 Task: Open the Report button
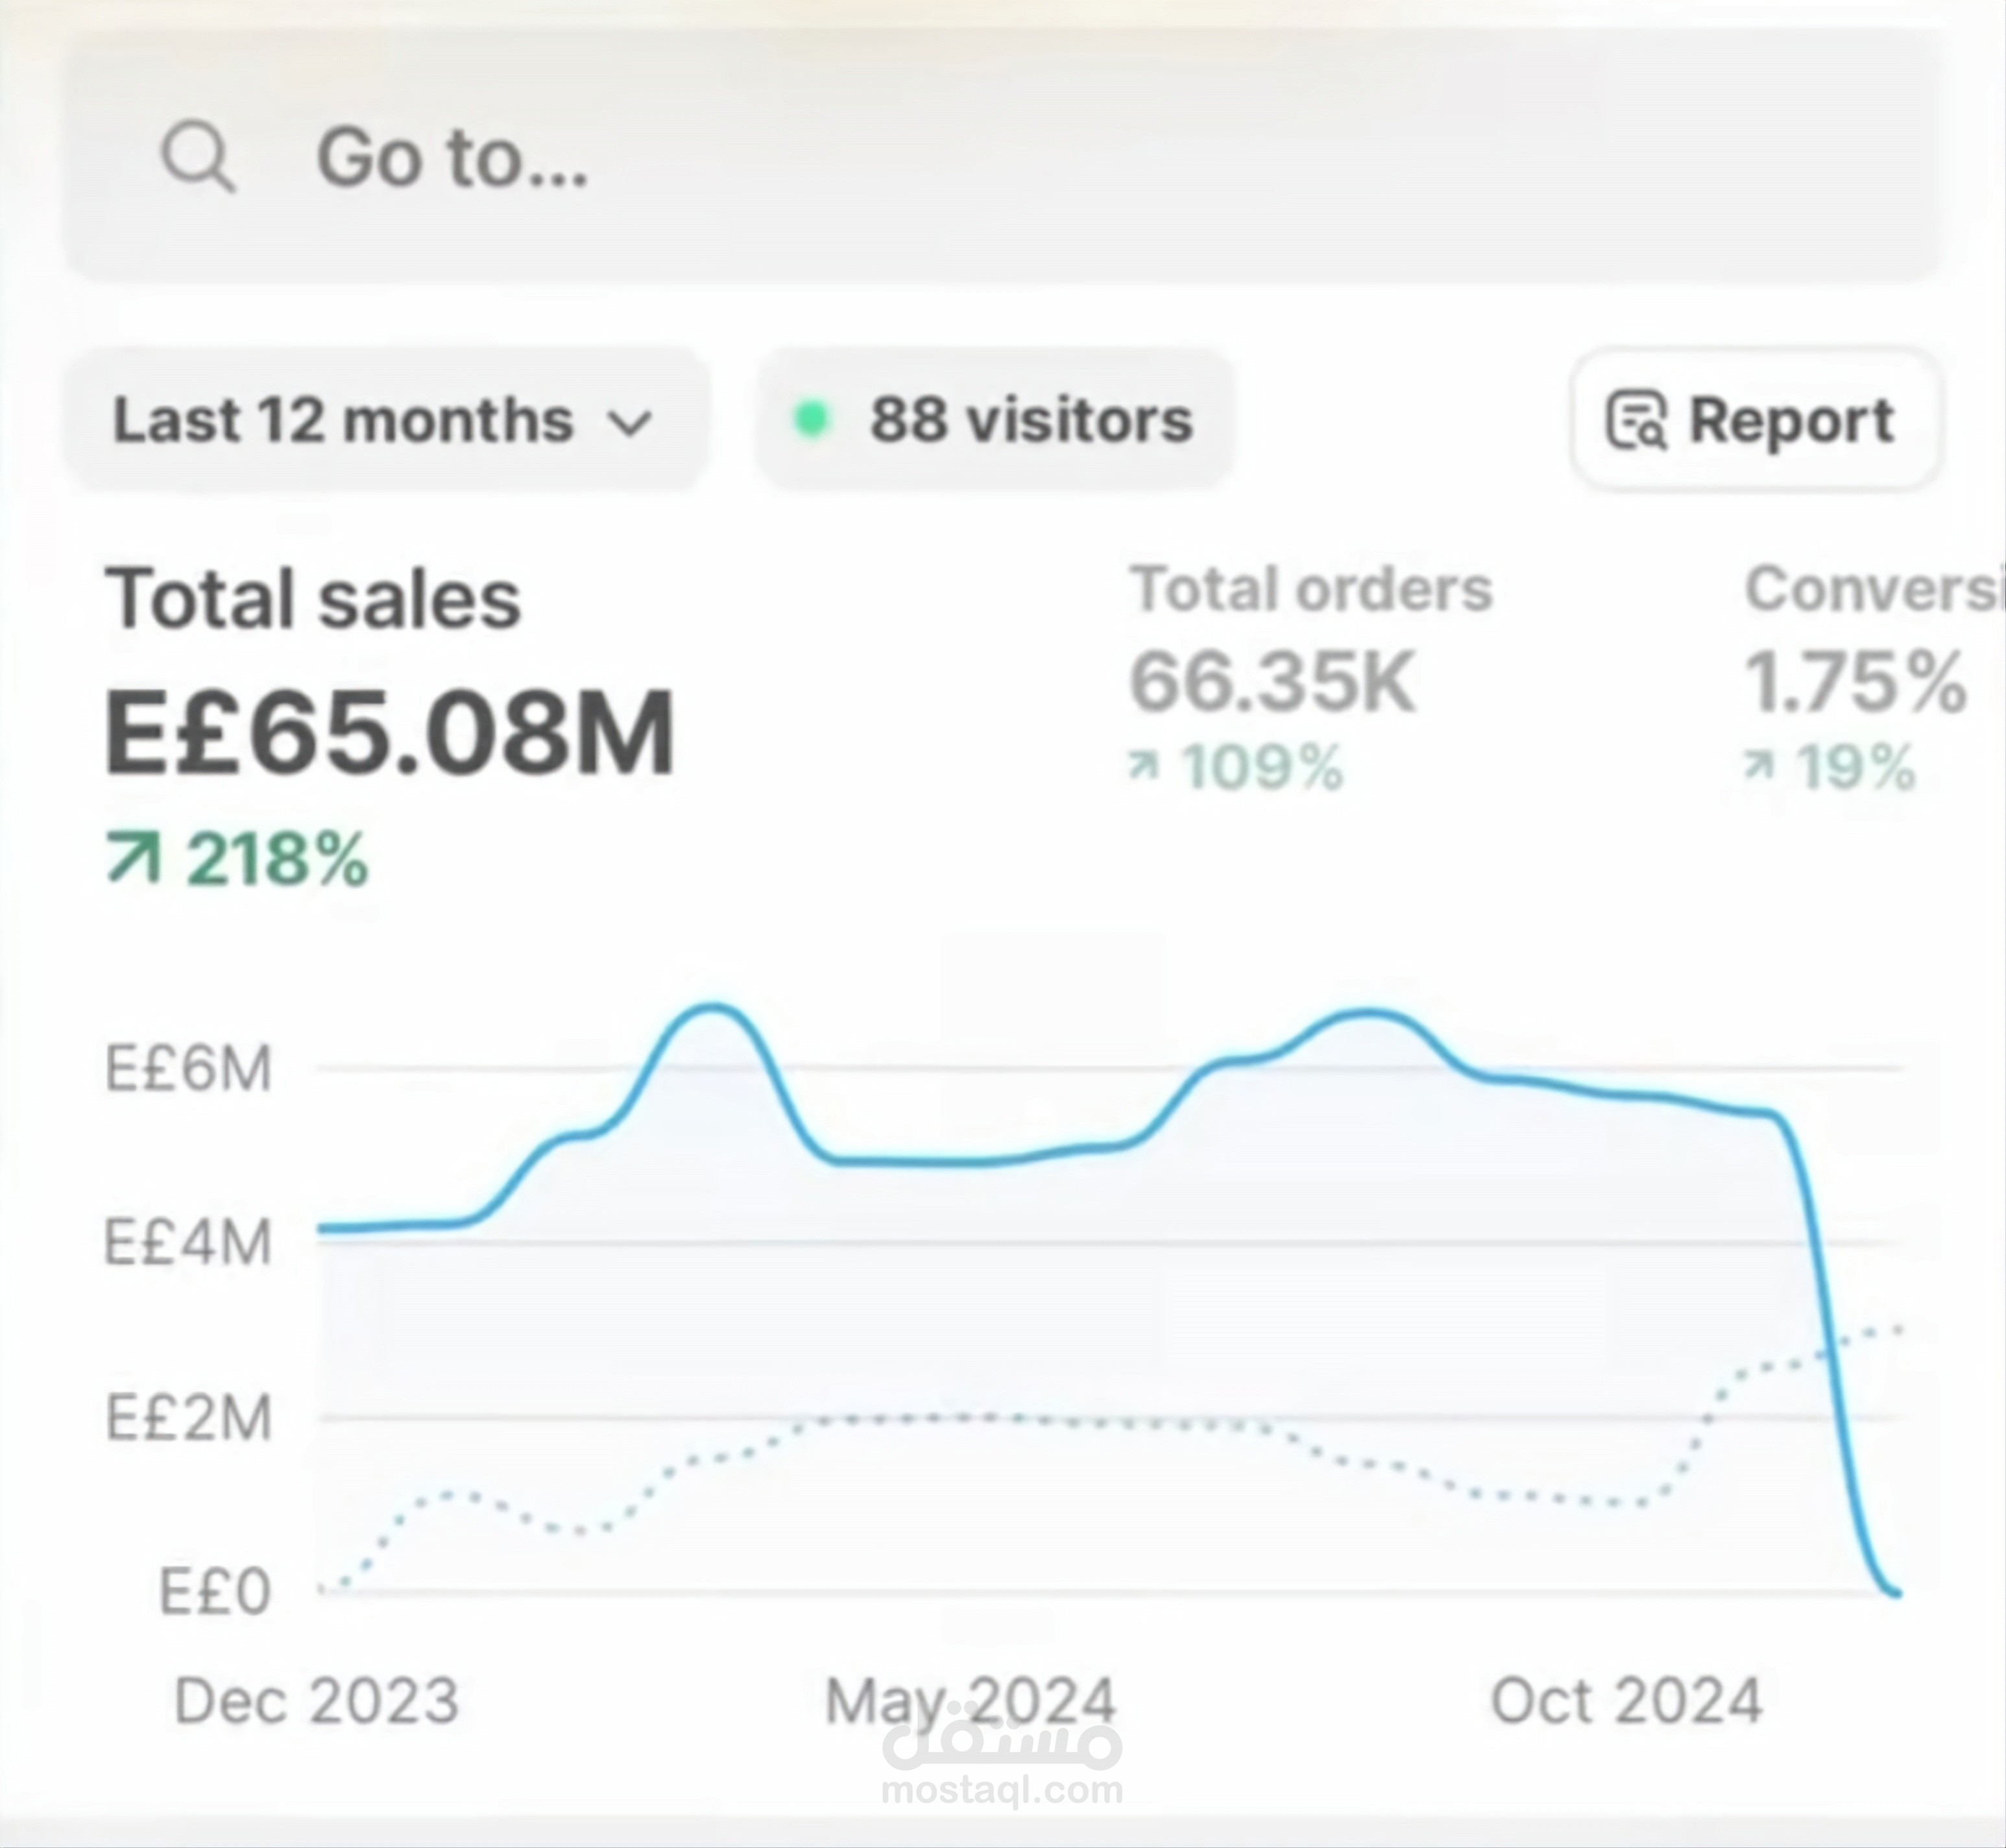tap(1756, 419)
